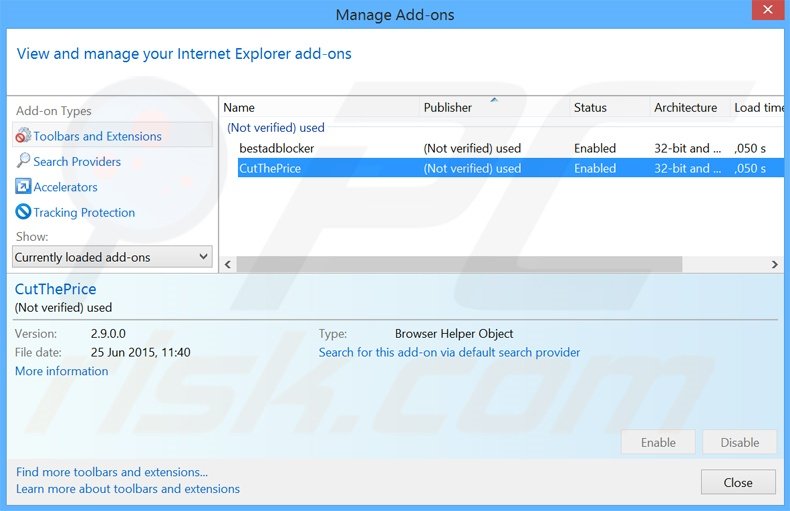Click the CutThePrice heading in details pane
This screenshot has height=511, width=790.
(x=55, y=289)
